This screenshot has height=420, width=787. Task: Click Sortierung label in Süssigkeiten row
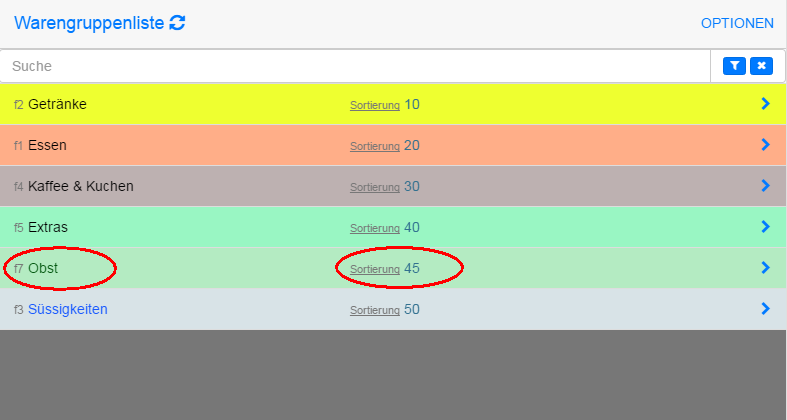[374, 310]
